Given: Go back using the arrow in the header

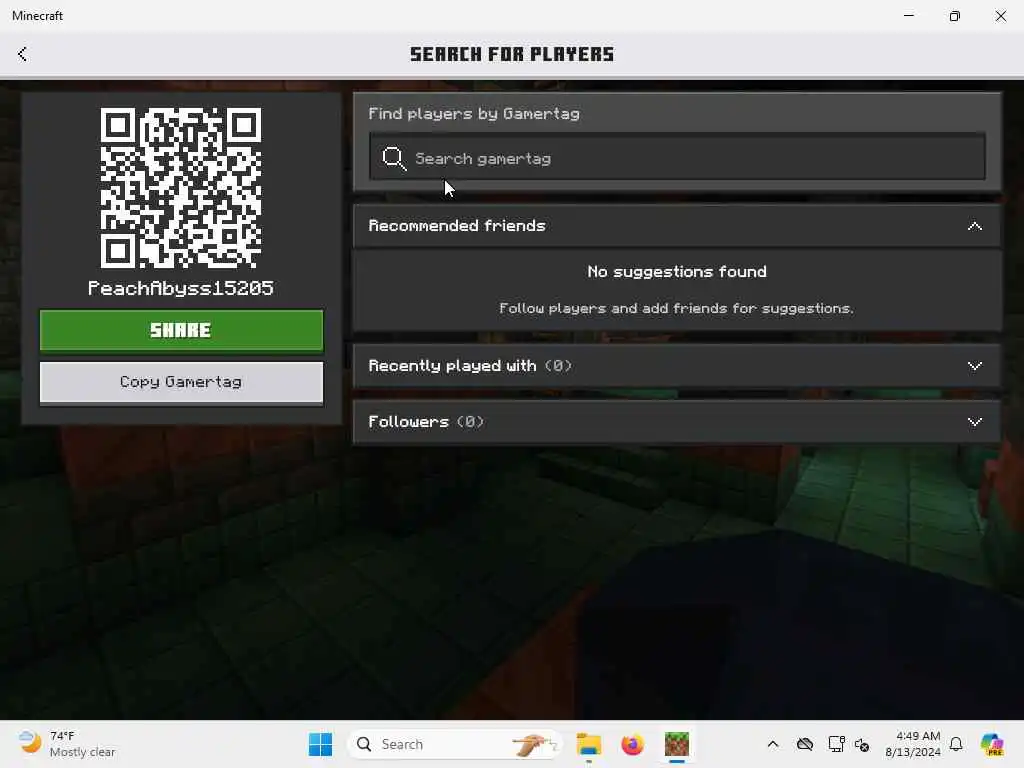Looking at the screenshot, I should click(22, 54).
